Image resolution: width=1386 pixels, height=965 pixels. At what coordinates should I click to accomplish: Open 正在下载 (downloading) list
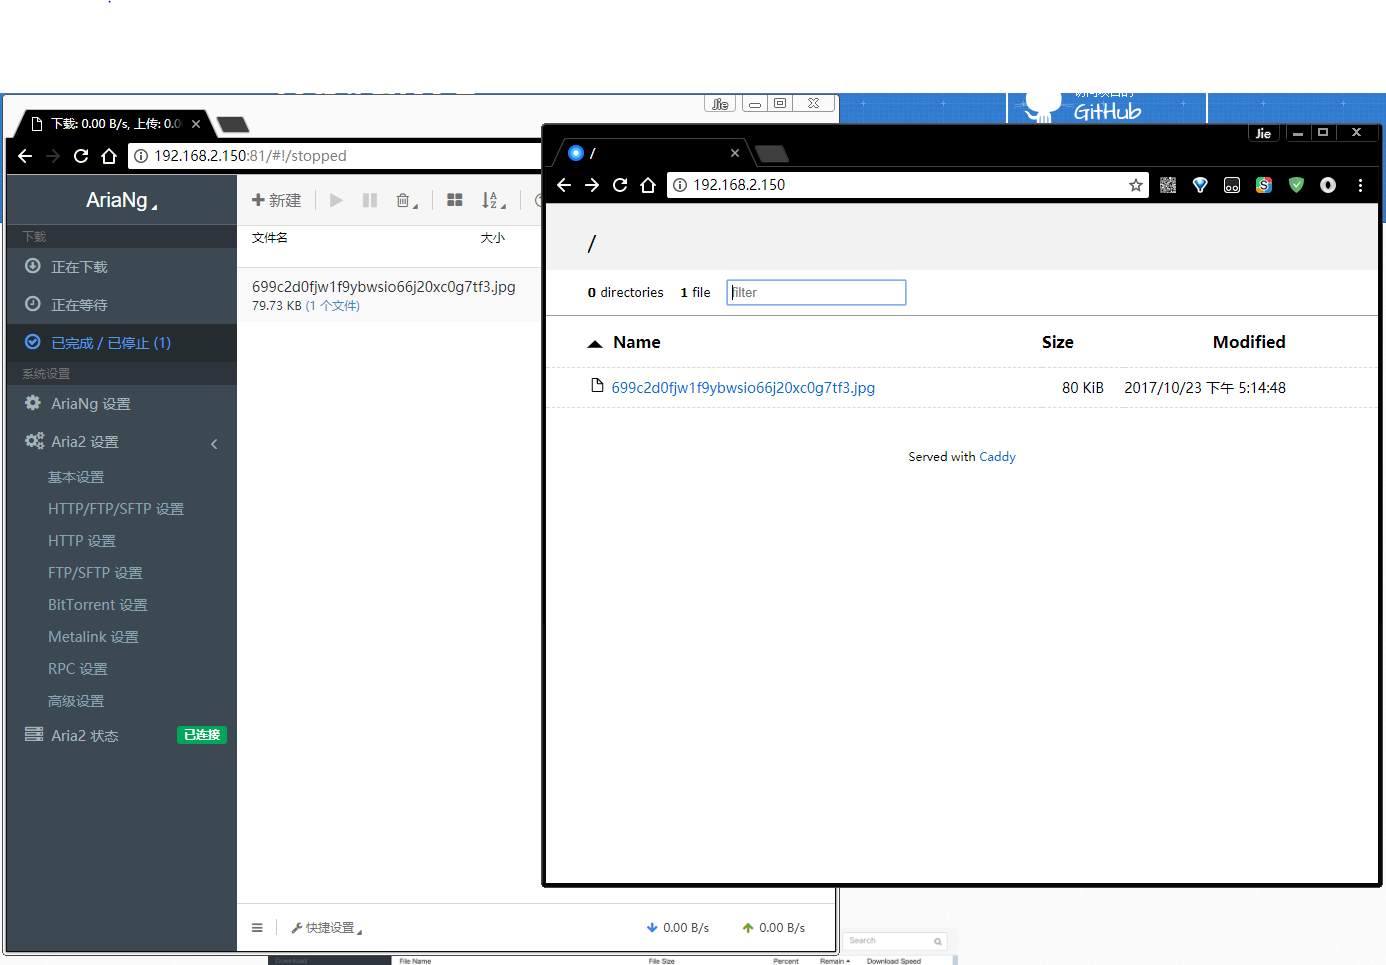[x=121, y=266]
